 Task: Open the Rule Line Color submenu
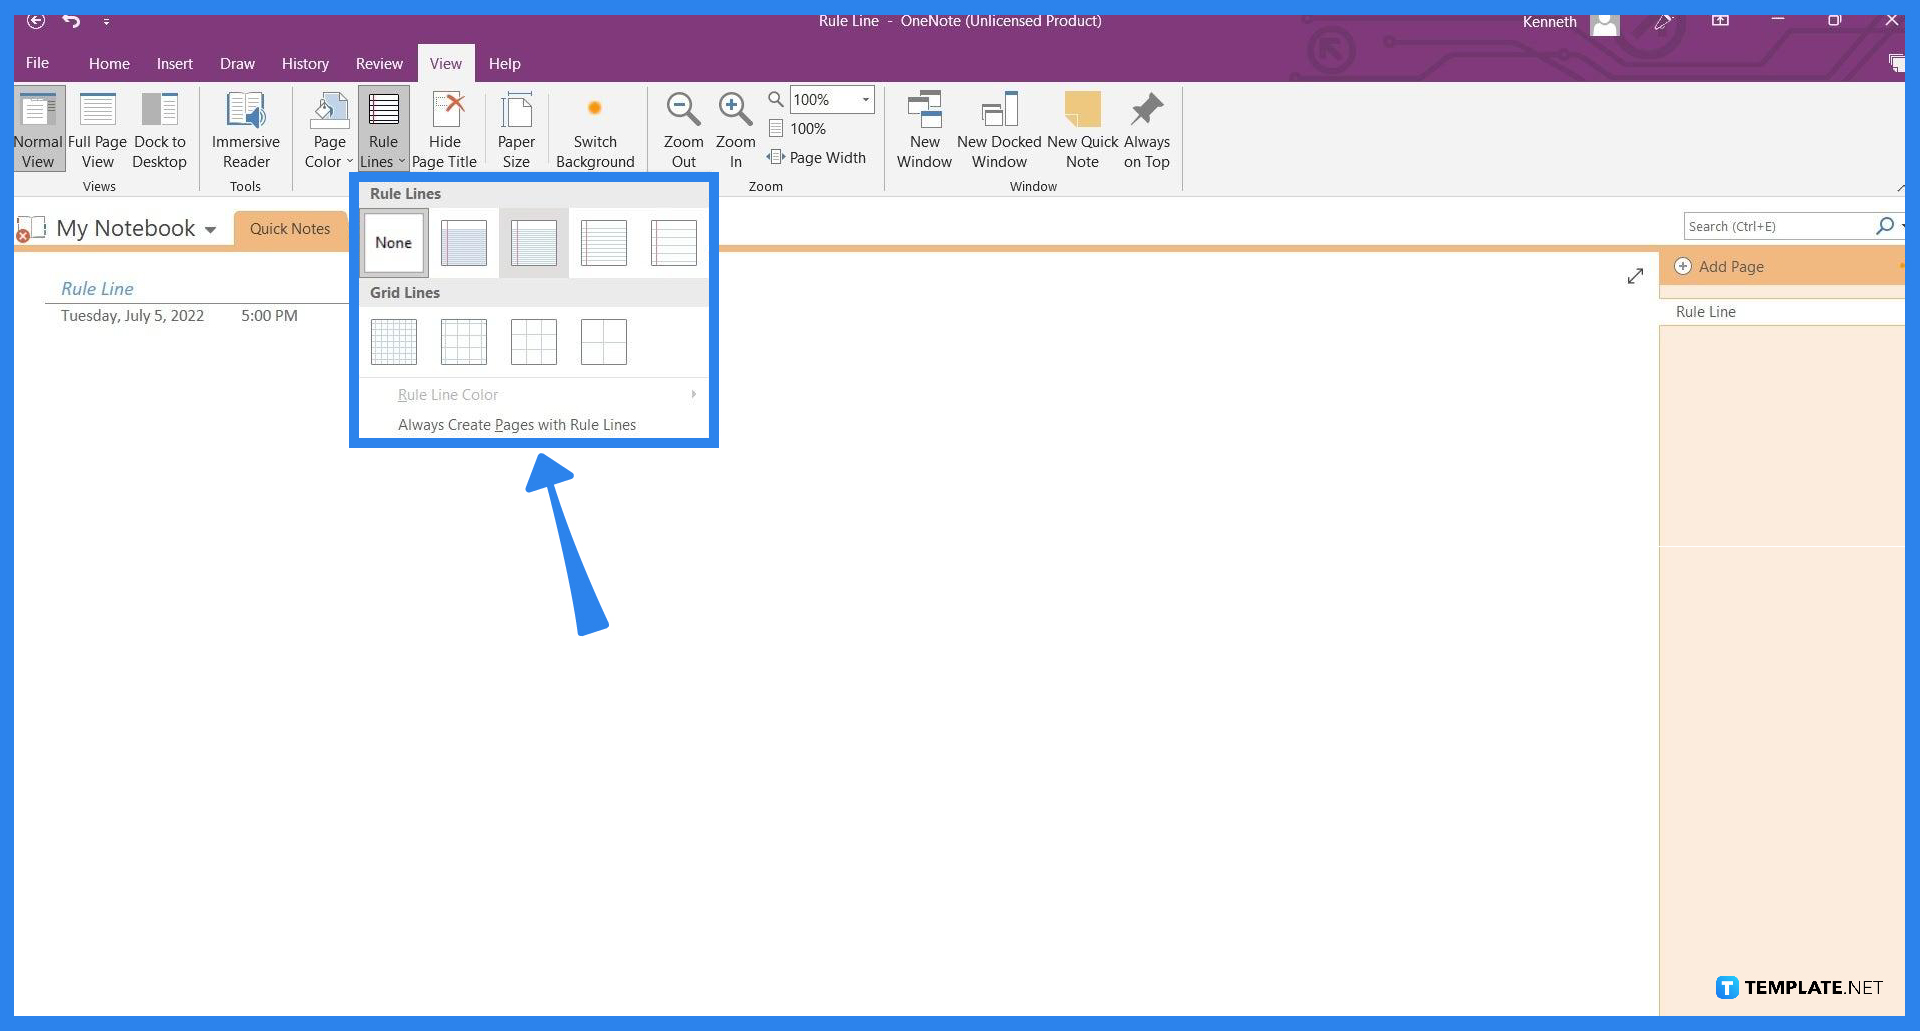447,394
